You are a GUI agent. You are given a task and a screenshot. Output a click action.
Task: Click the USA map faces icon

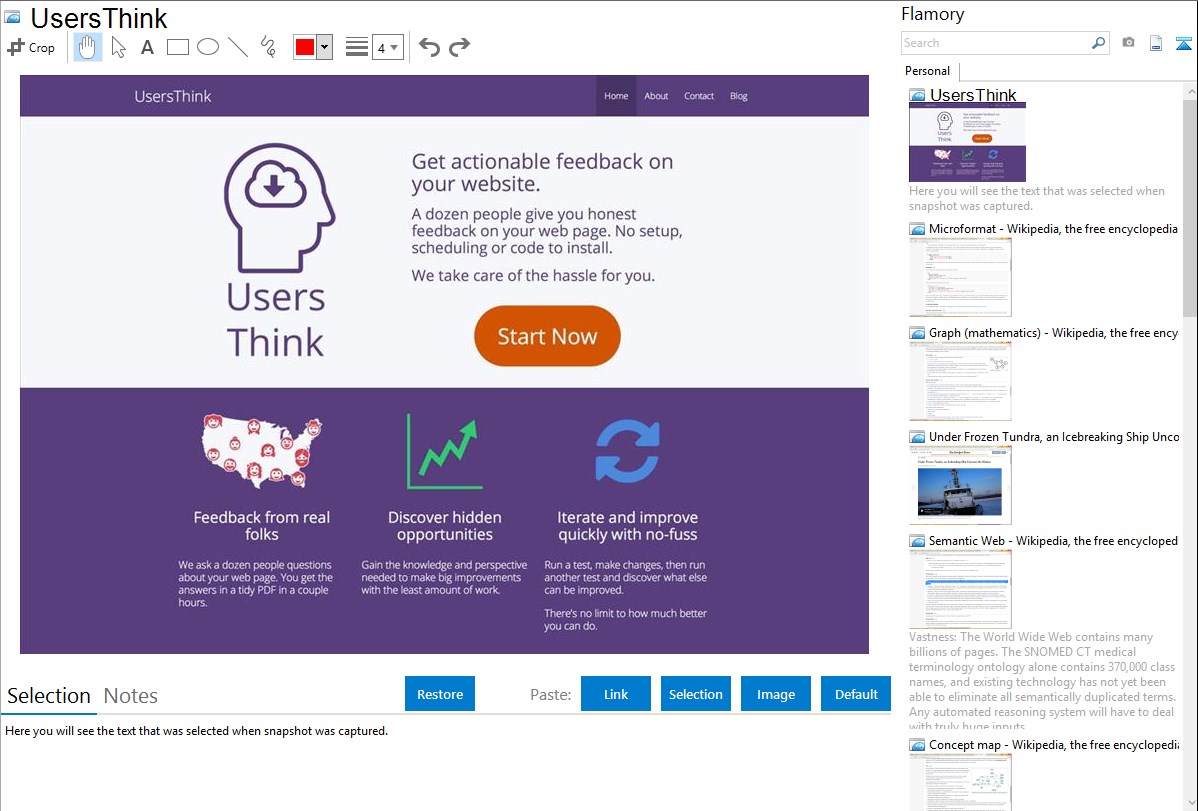pyautogui.click(x=262, y=451)
